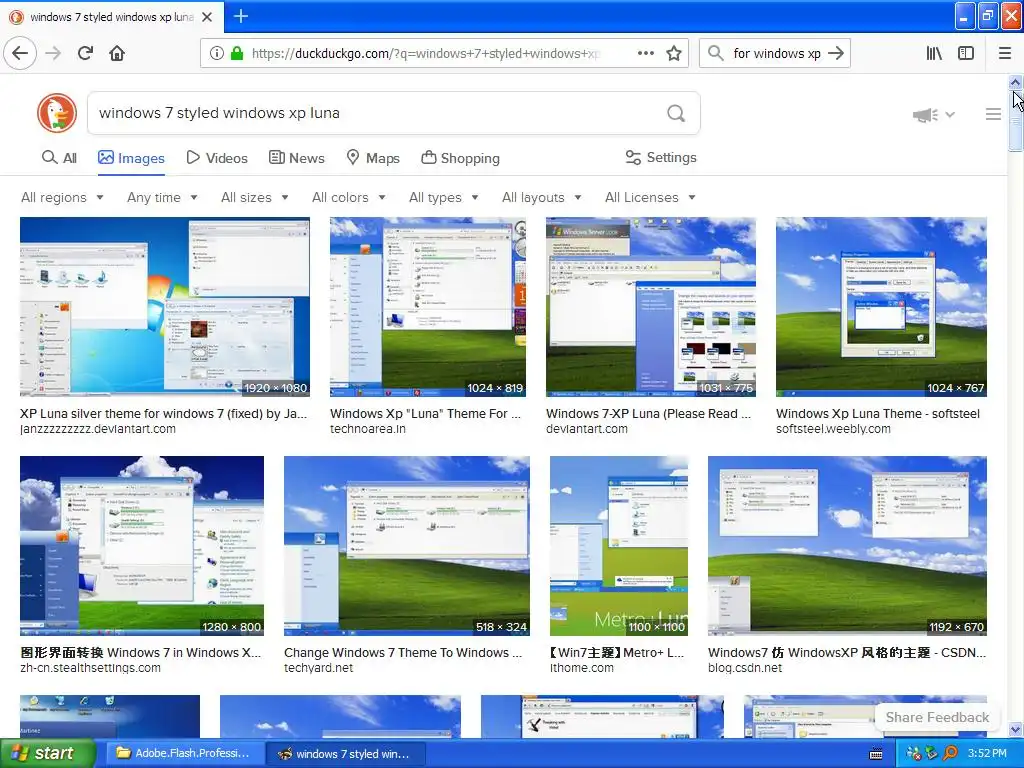Open the Firefox hamburger menu
This screenshot has width=1024, height=768.
[x=1004, y=53]
